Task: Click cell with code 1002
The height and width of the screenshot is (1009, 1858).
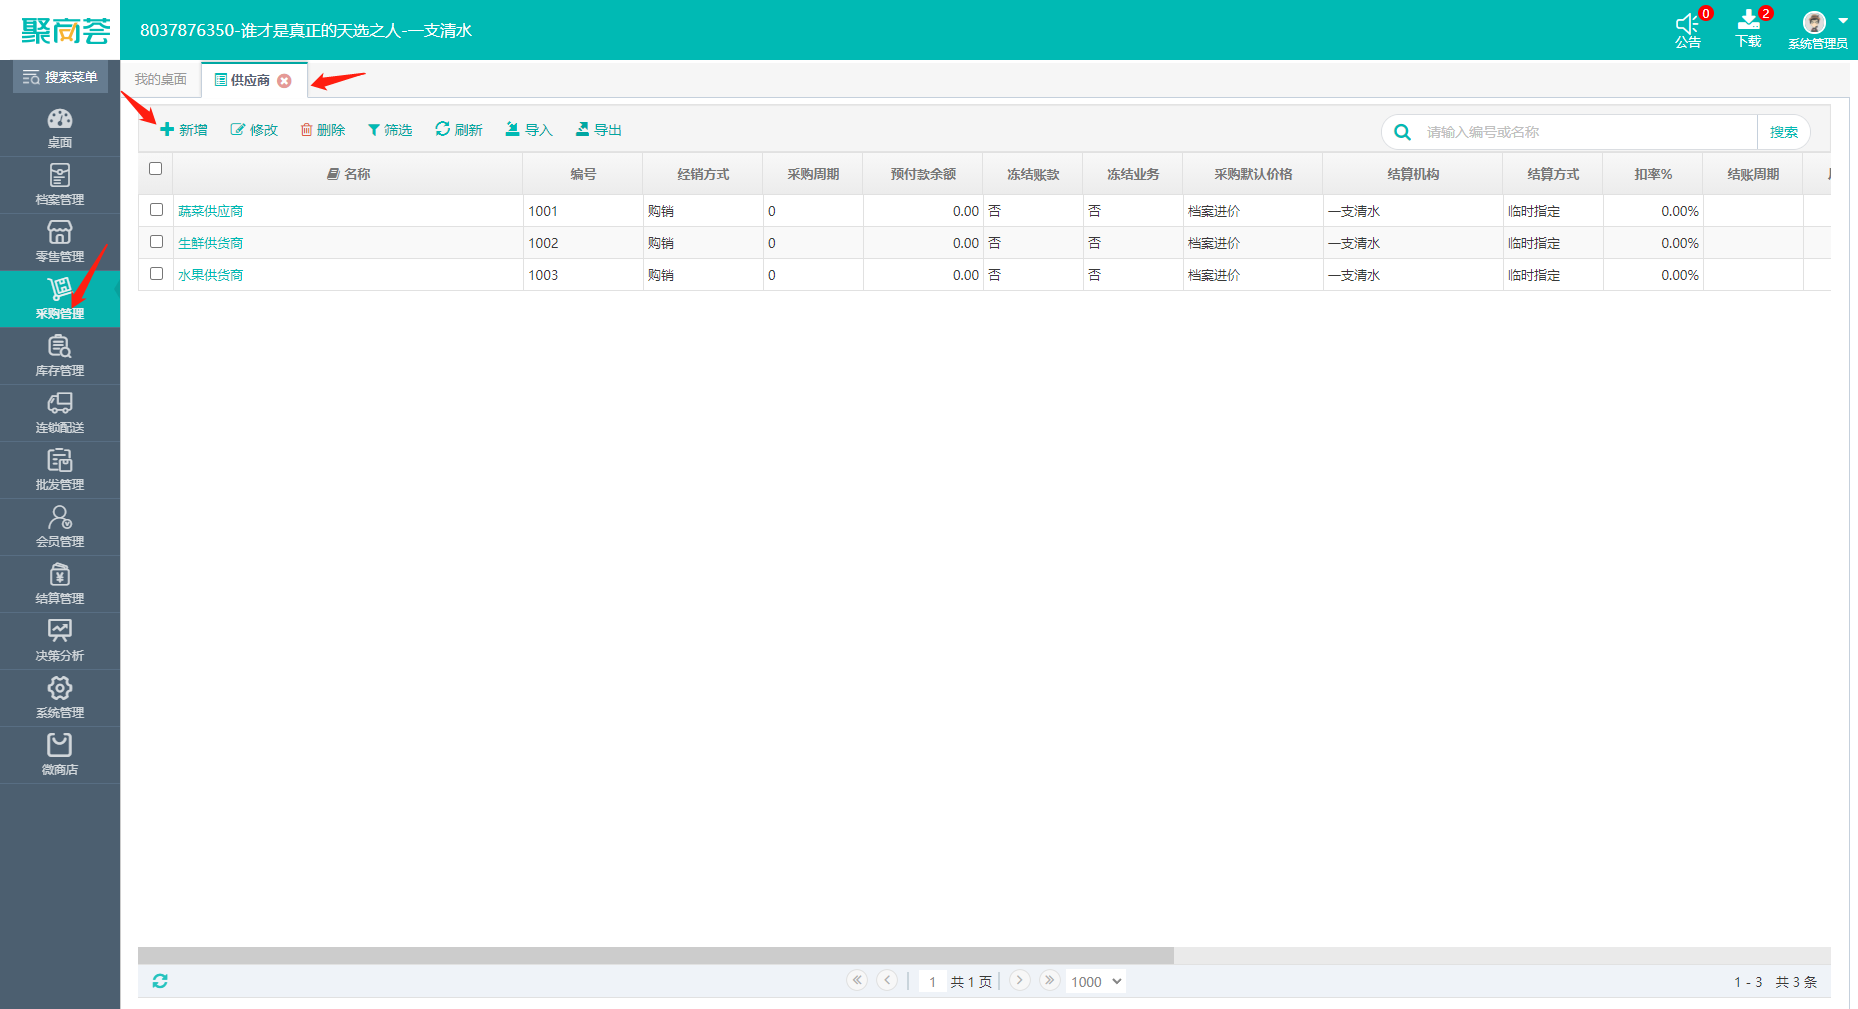Action: [x=583, y=243]
